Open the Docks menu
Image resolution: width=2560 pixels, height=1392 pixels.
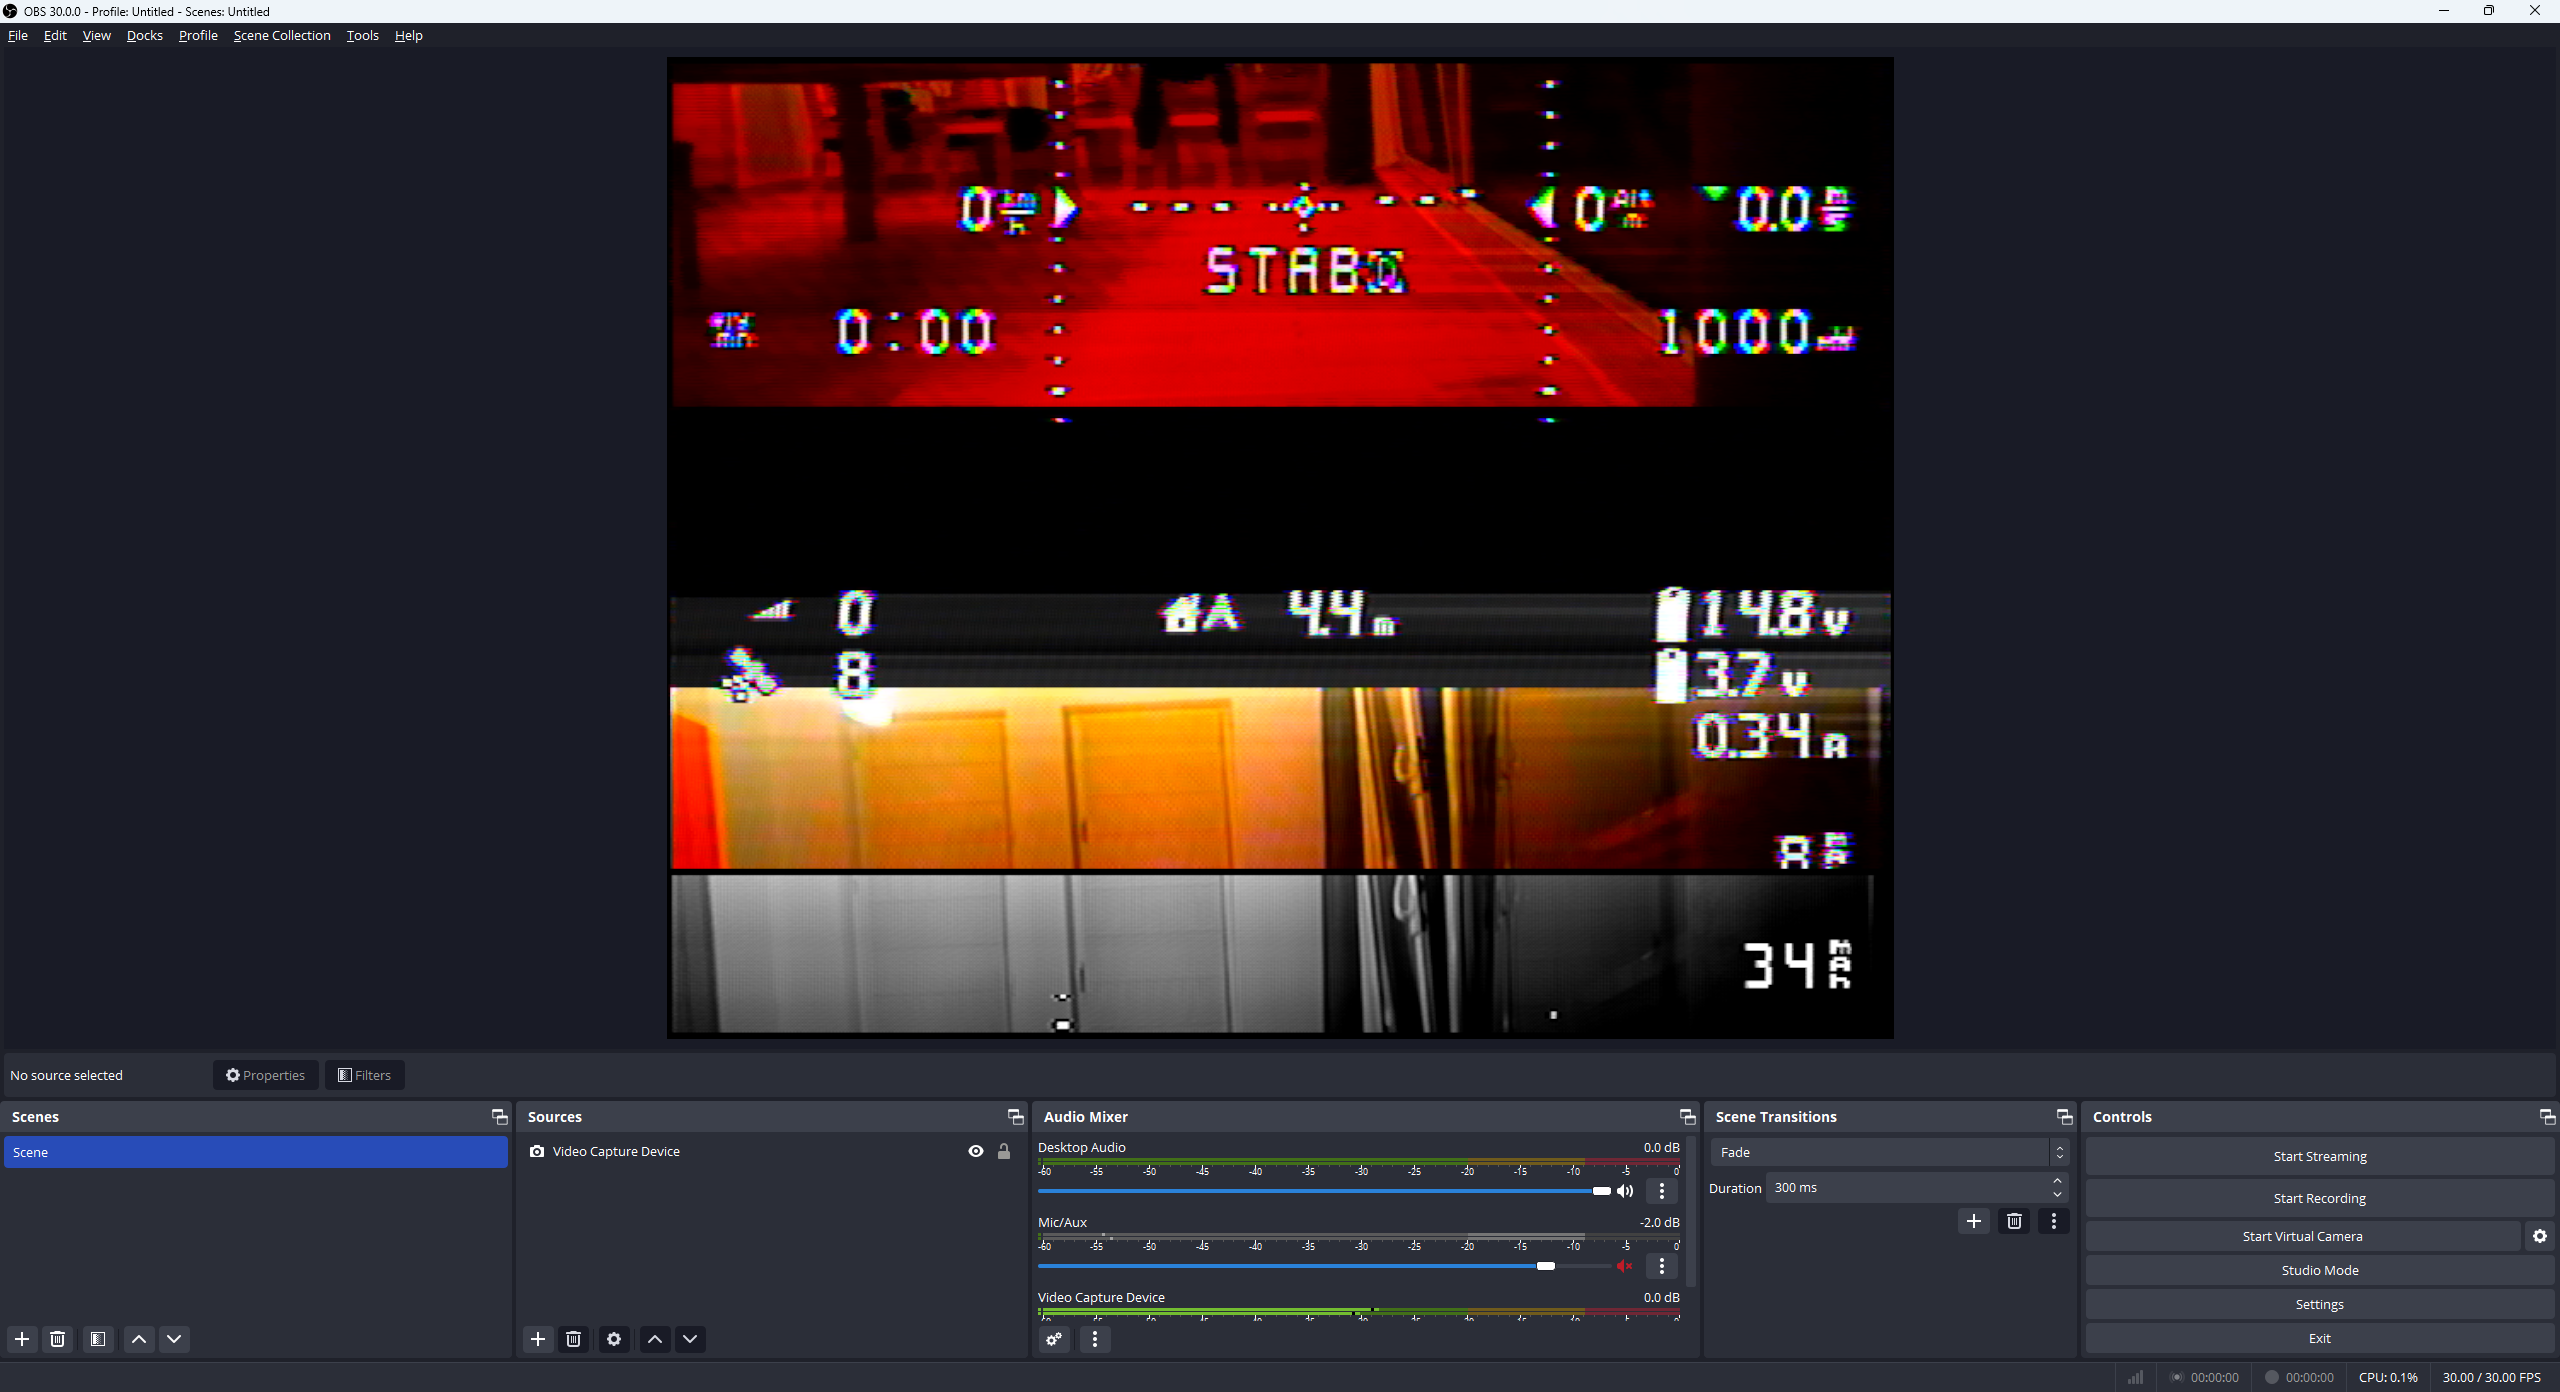[144, 35]
